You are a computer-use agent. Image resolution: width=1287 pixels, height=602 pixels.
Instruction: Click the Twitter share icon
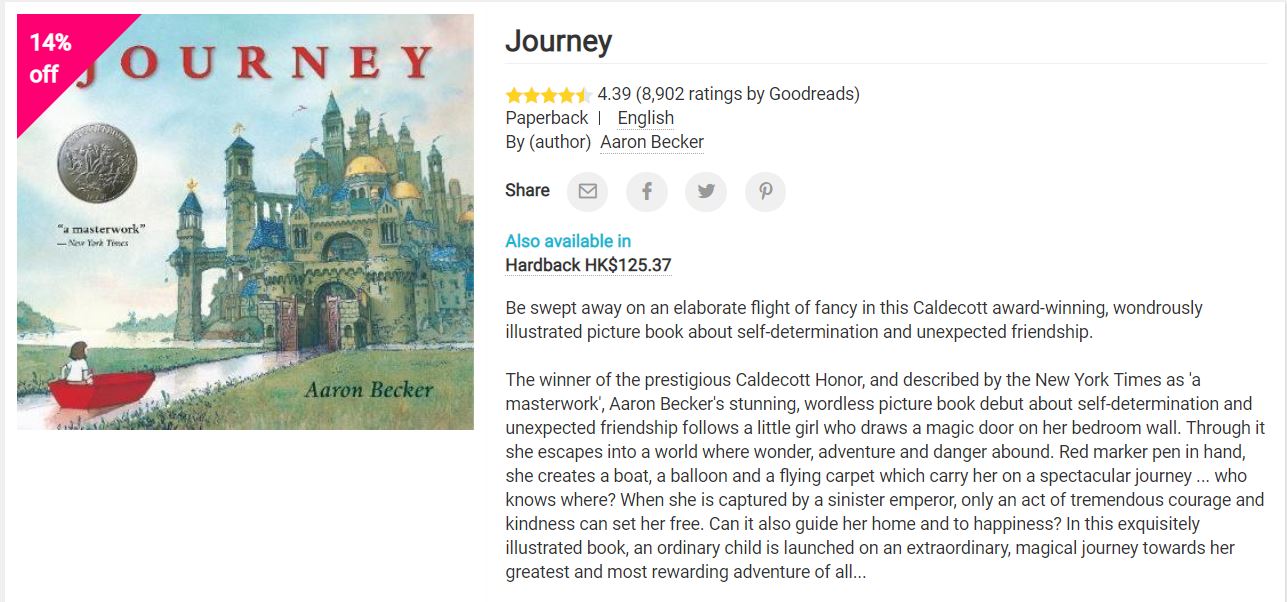706,191
